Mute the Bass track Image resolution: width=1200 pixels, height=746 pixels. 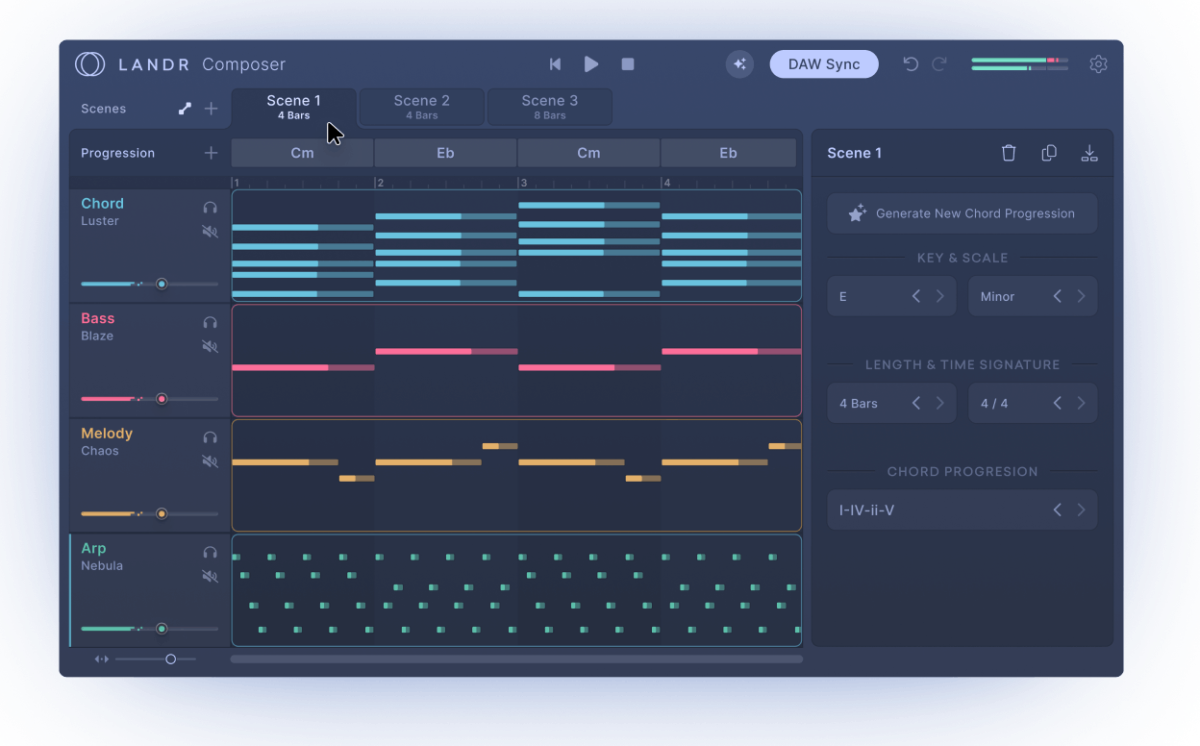(210, 347)
